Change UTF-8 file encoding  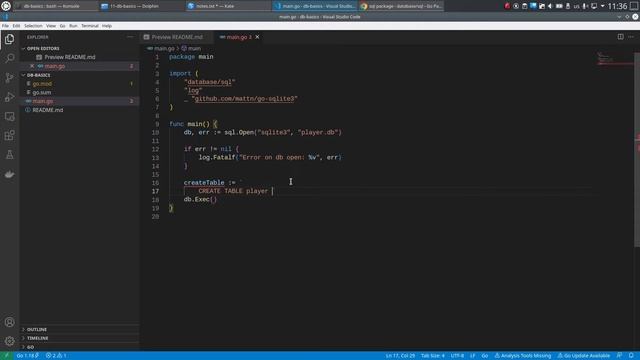[x=457, y=356]
